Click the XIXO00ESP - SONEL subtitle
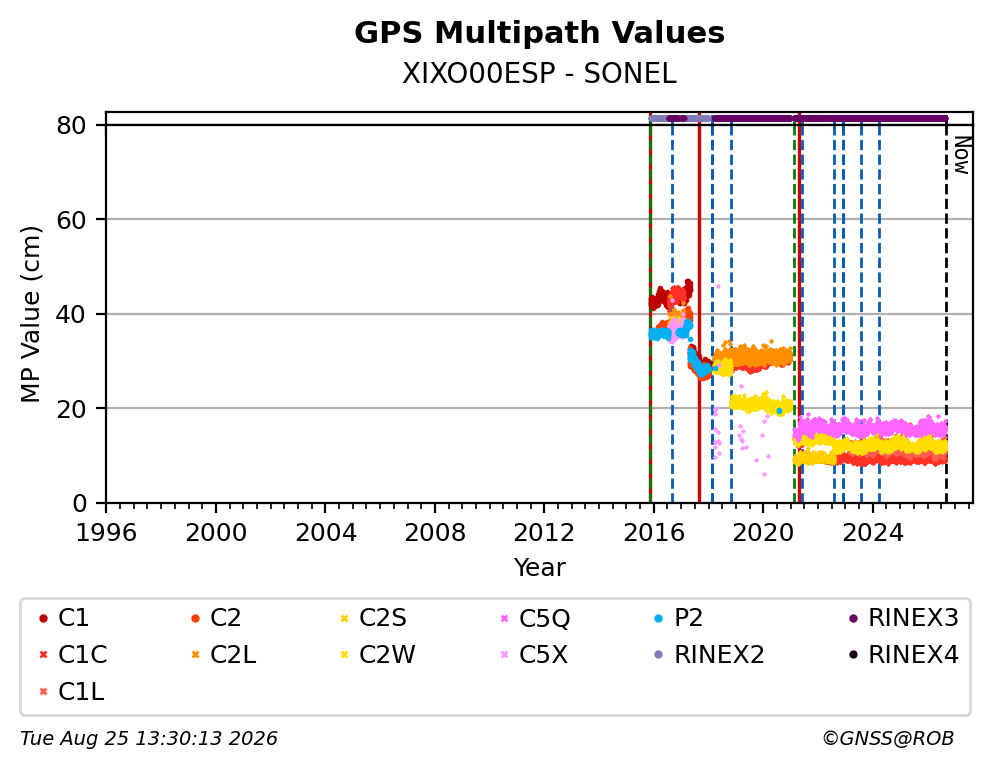 [x=539, y=74]
